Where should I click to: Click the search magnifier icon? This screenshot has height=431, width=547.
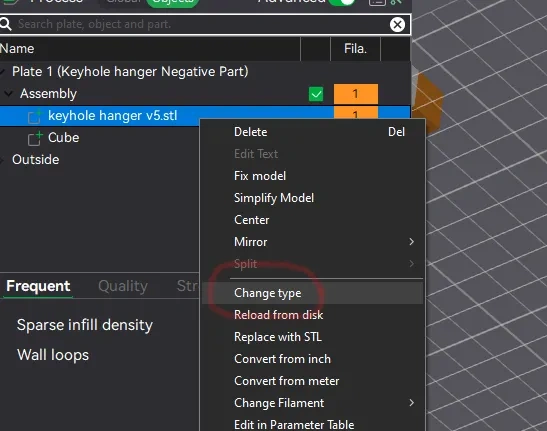coord(5,24)
